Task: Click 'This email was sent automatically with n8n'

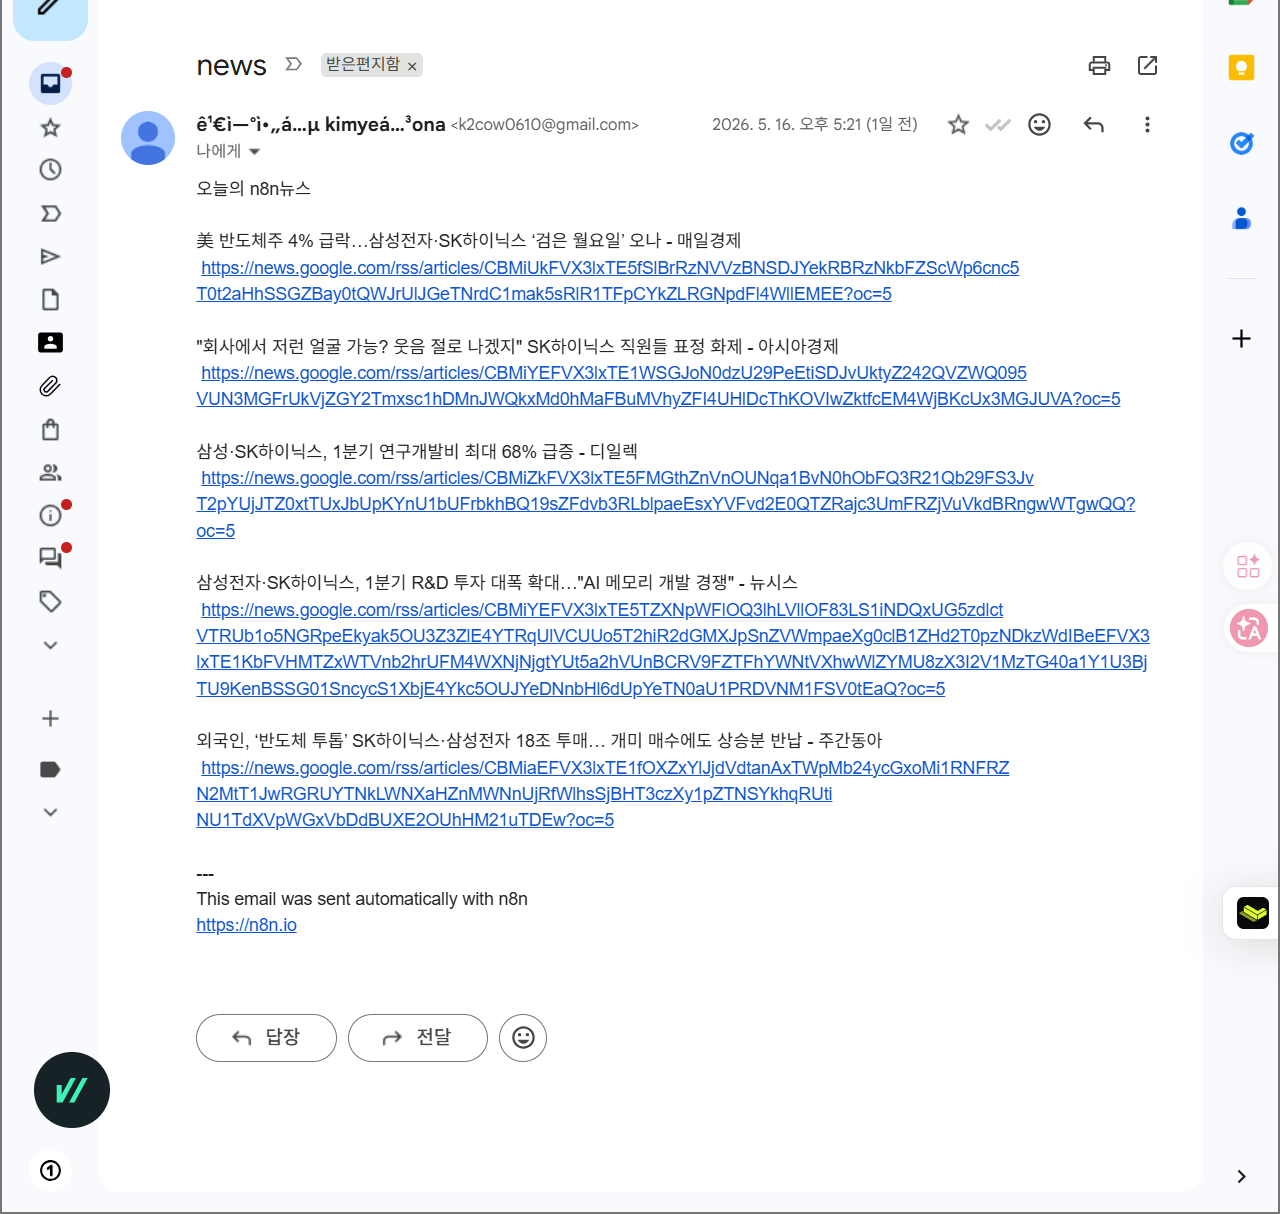Action: pyautogui.click(x=362, y=899)
